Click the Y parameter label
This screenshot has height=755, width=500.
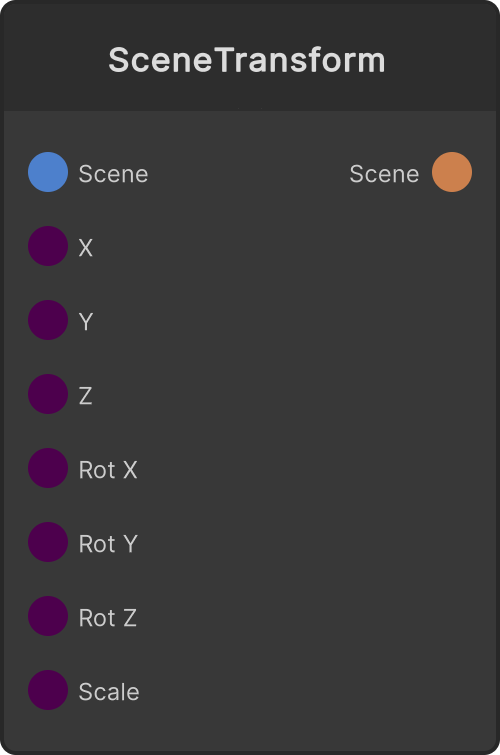point(85,322)
